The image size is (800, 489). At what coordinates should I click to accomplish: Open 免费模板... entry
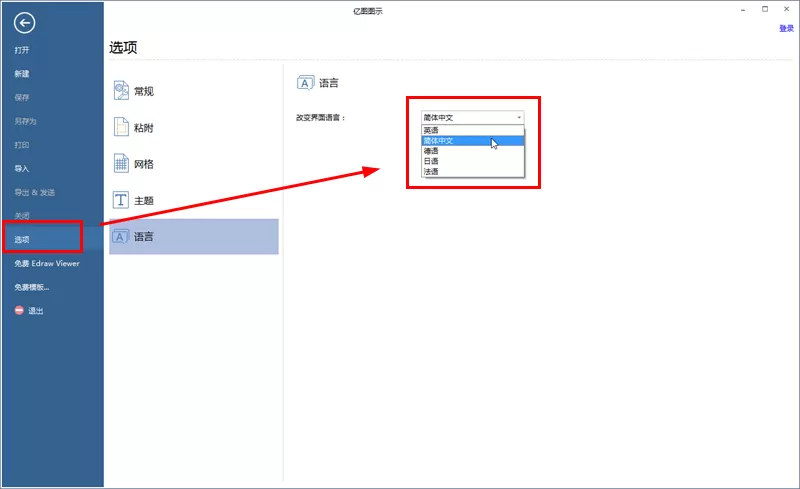(32, 287)
